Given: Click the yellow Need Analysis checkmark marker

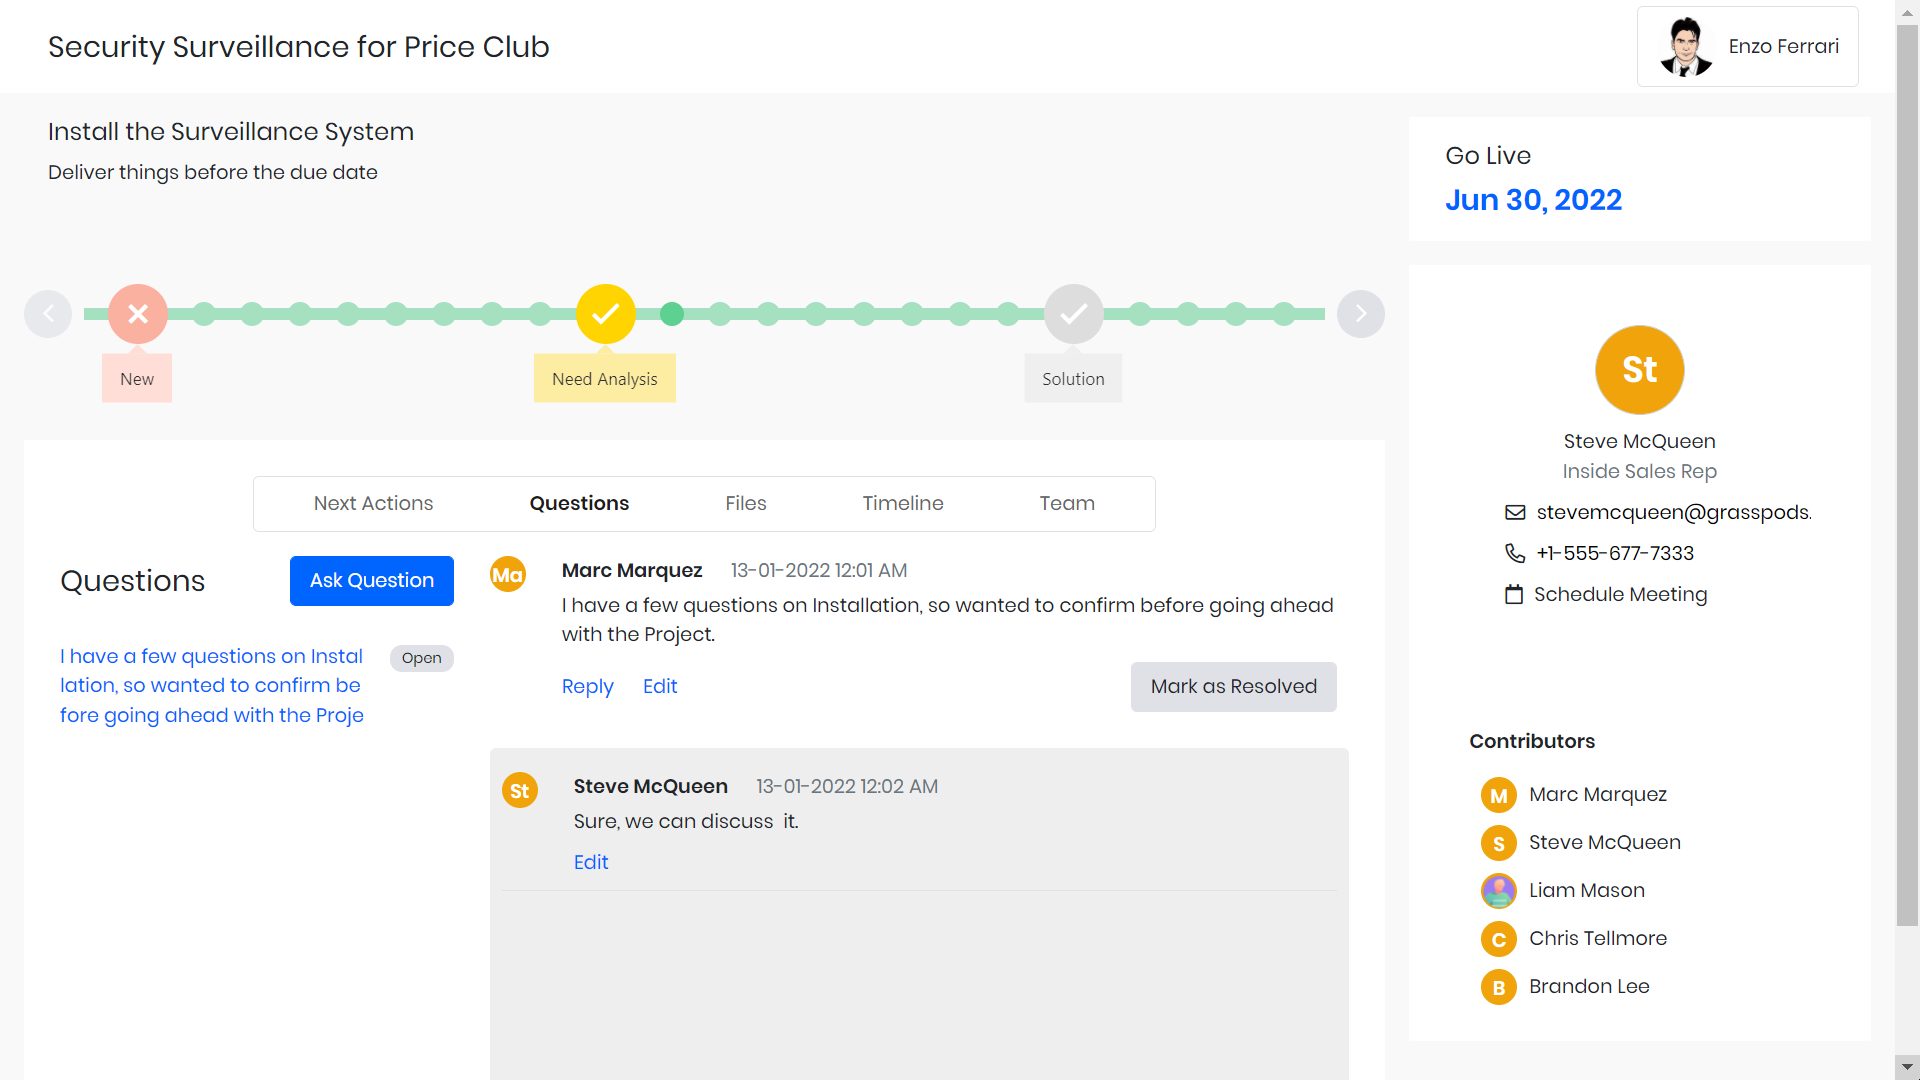Looking at the screenshot, I should pos(605,314).
